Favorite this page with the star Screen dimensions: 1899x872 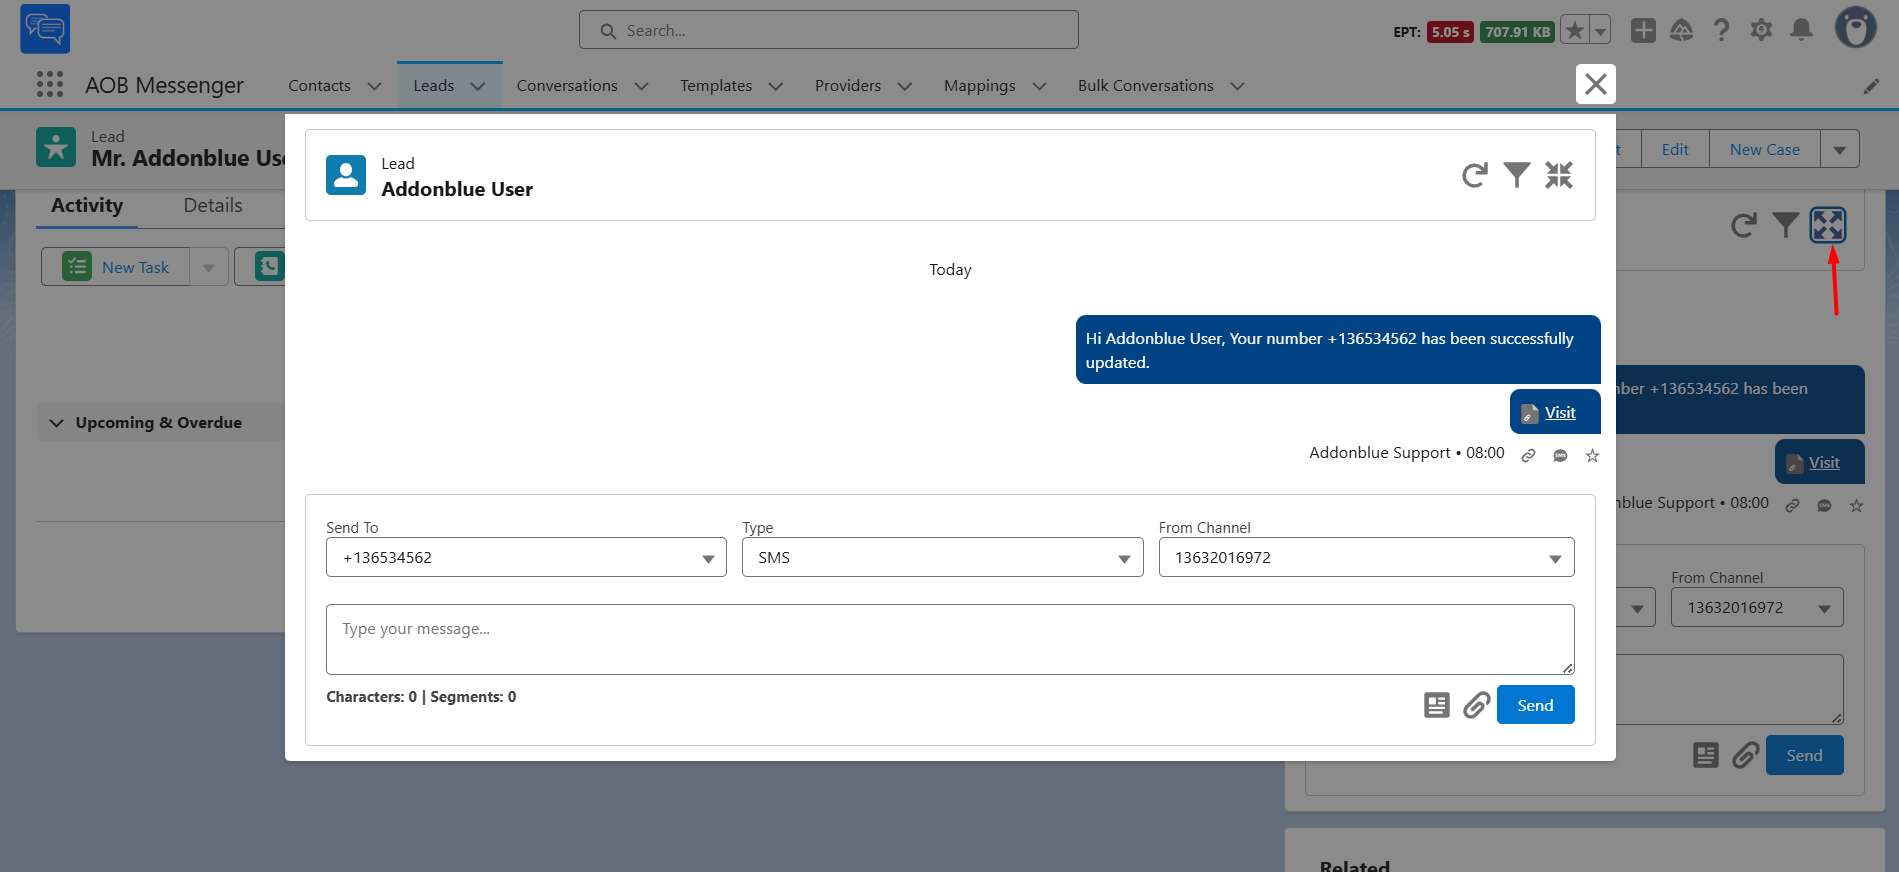1575,31
